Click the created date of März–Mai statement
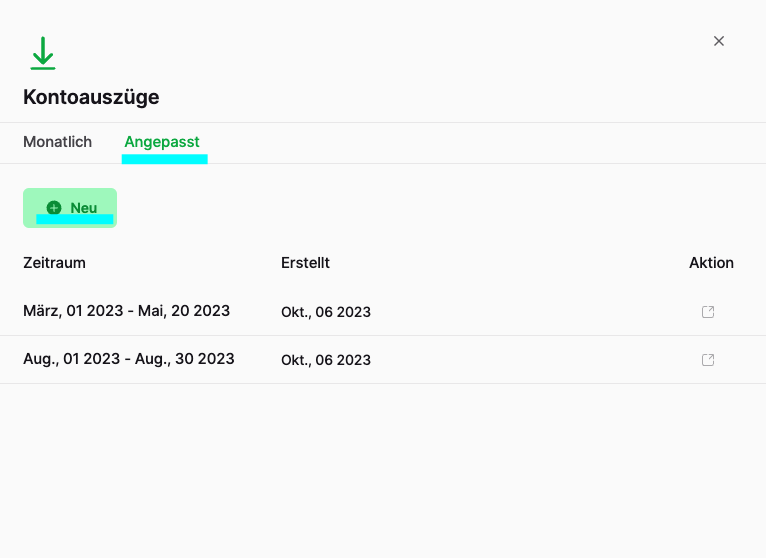This screenshot has height=558, width=766. pos(326,312)
